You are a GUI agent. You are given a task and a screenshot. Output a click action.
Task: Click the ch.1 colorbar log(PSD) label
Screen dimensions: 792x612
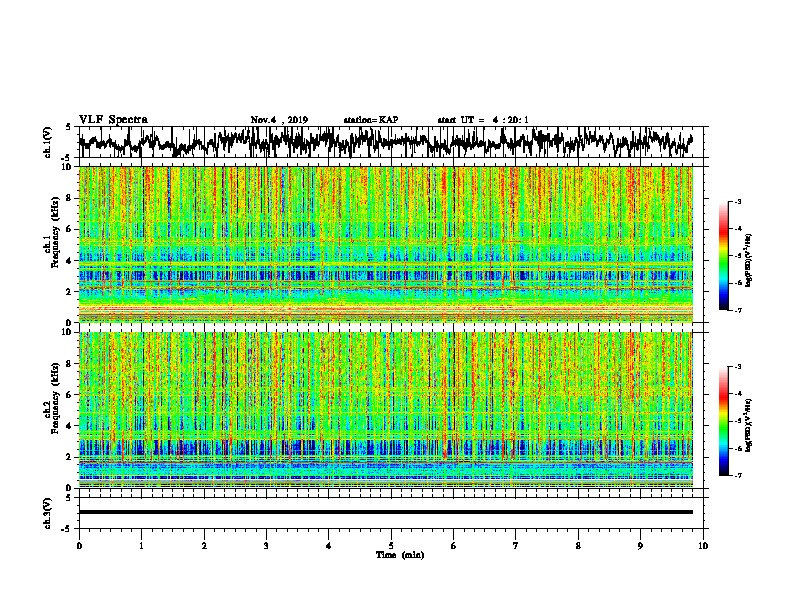point(749,261)
